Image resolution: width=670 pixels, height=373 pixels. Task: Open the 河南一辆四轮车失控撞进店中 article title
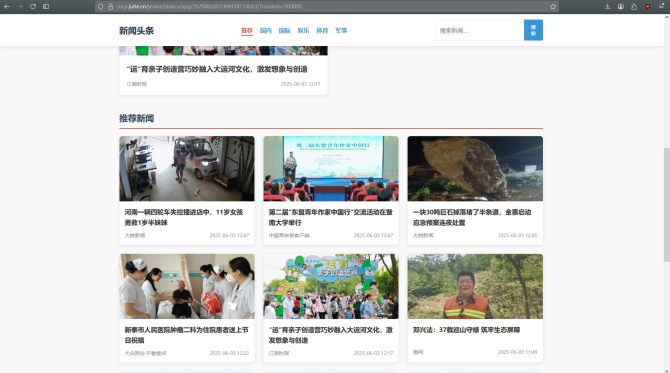click(184, 217)
